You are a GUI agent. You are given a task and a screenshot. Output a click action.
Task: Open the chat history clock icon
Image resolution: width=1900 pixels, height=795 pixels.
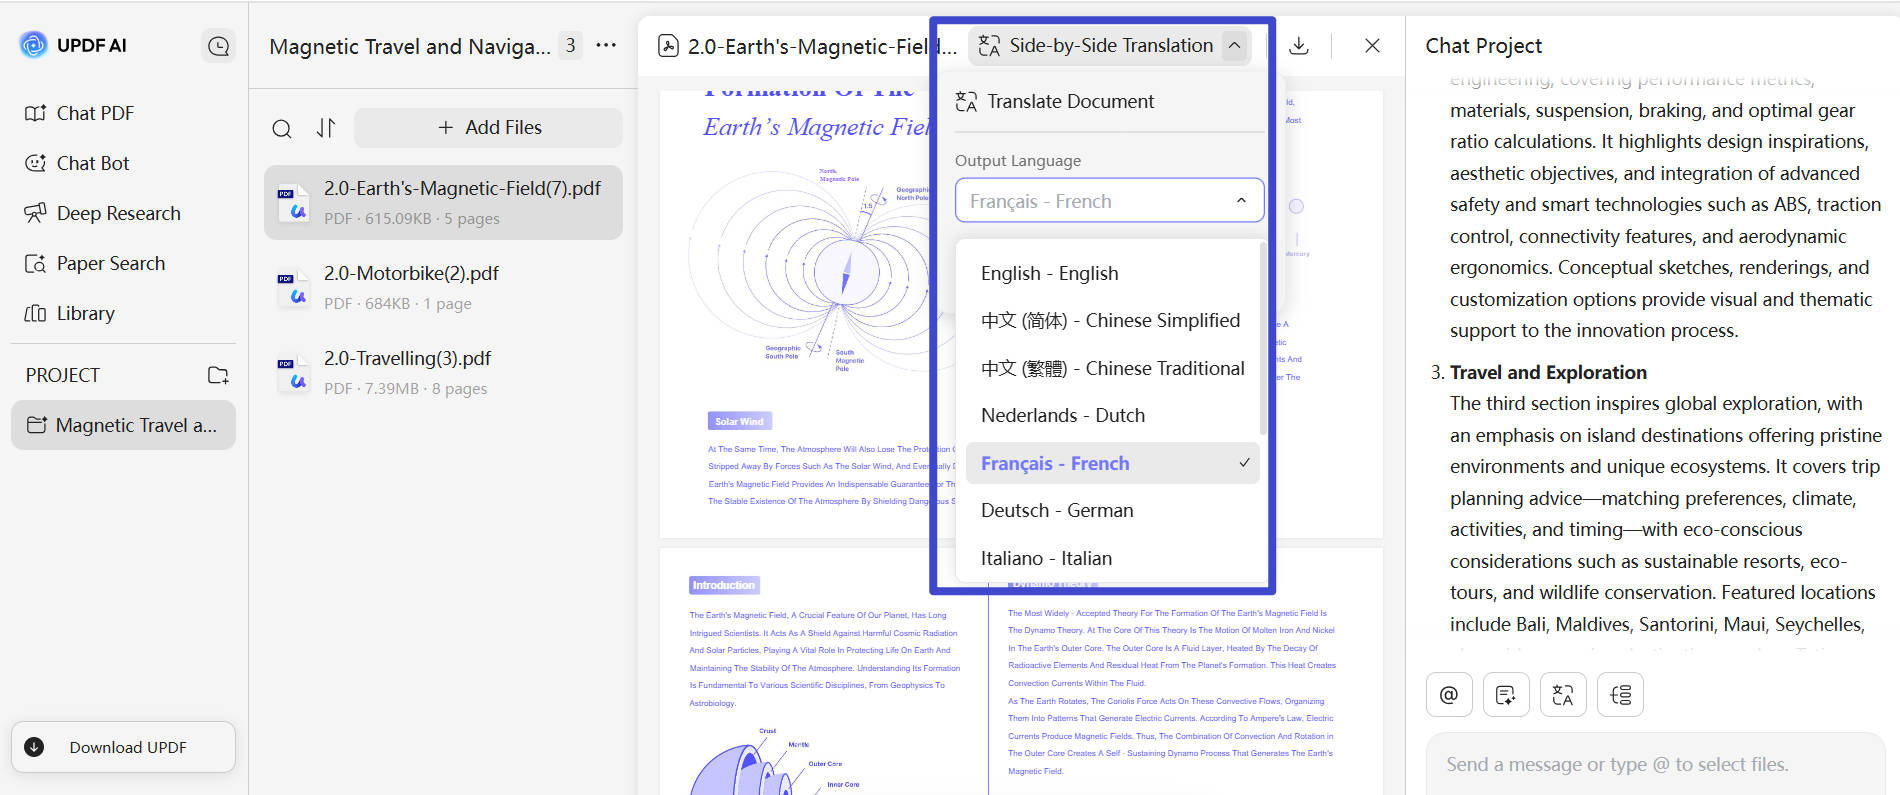click(x=218, y=46)
